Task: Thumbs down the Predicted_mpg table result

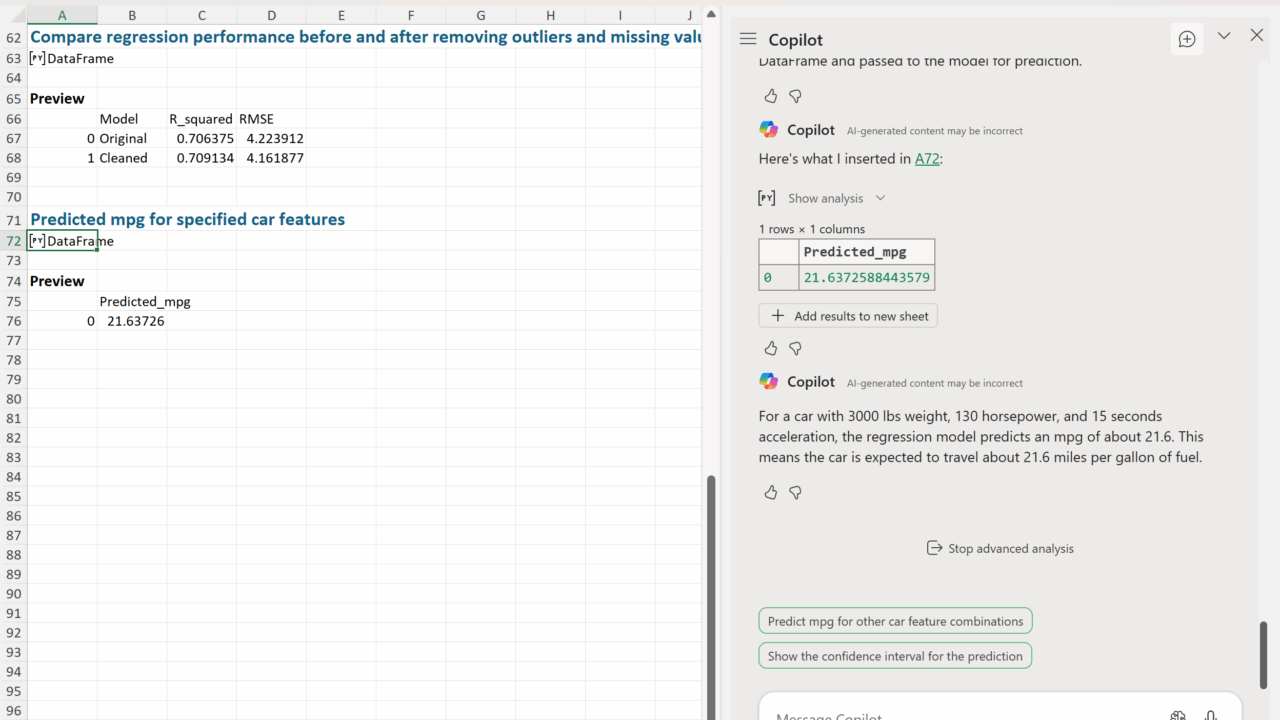Action: pos(795,348)
